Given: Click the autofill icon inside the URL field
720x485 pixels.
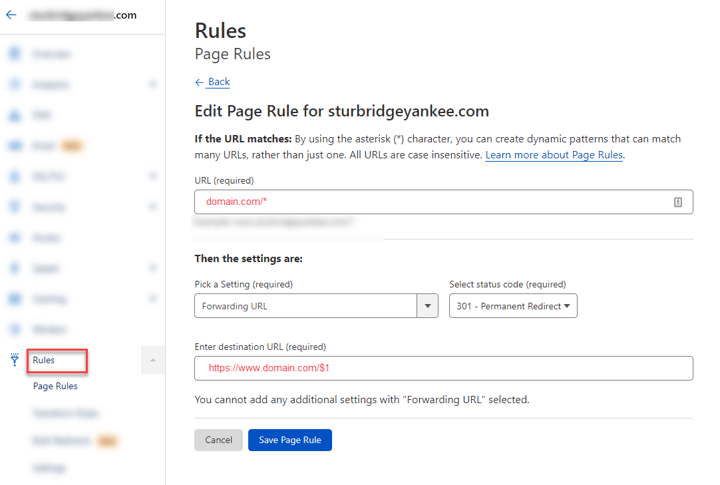Looking at the screenshot, I should click(678, 202).
